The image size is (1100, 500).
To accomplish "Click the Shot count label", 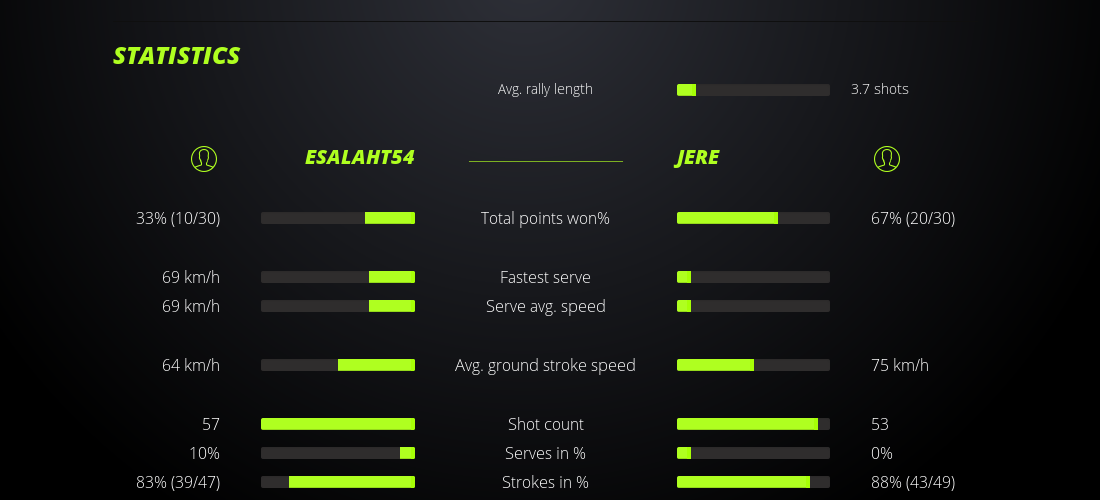I will pos(545,424).
